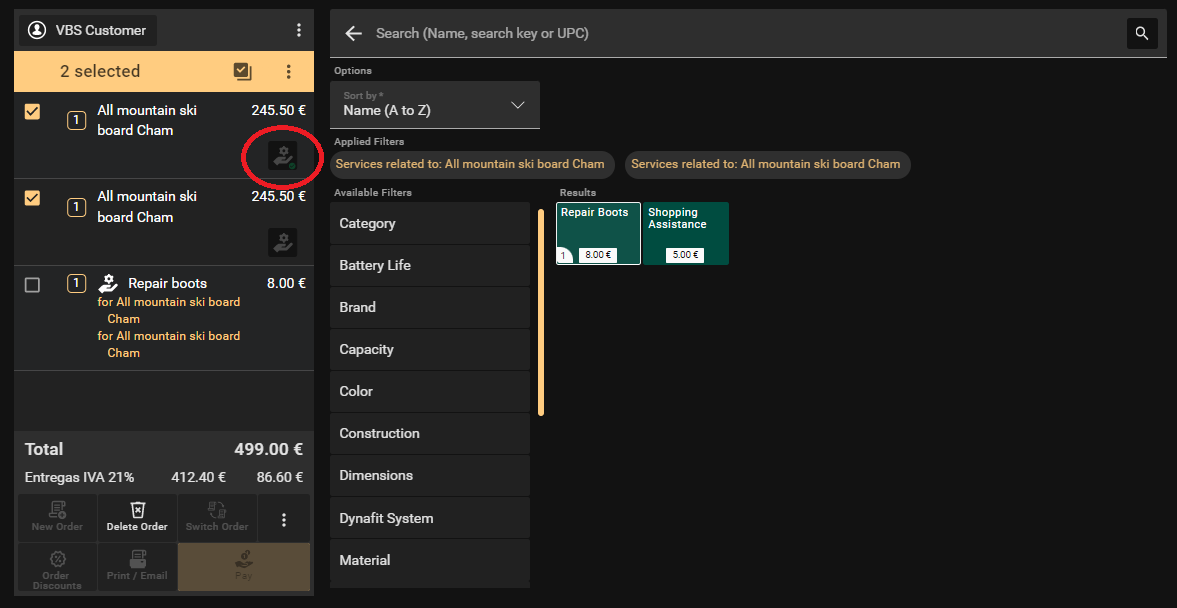Check the Repair boots line checkbox
1177x608 pixels.
32,285
